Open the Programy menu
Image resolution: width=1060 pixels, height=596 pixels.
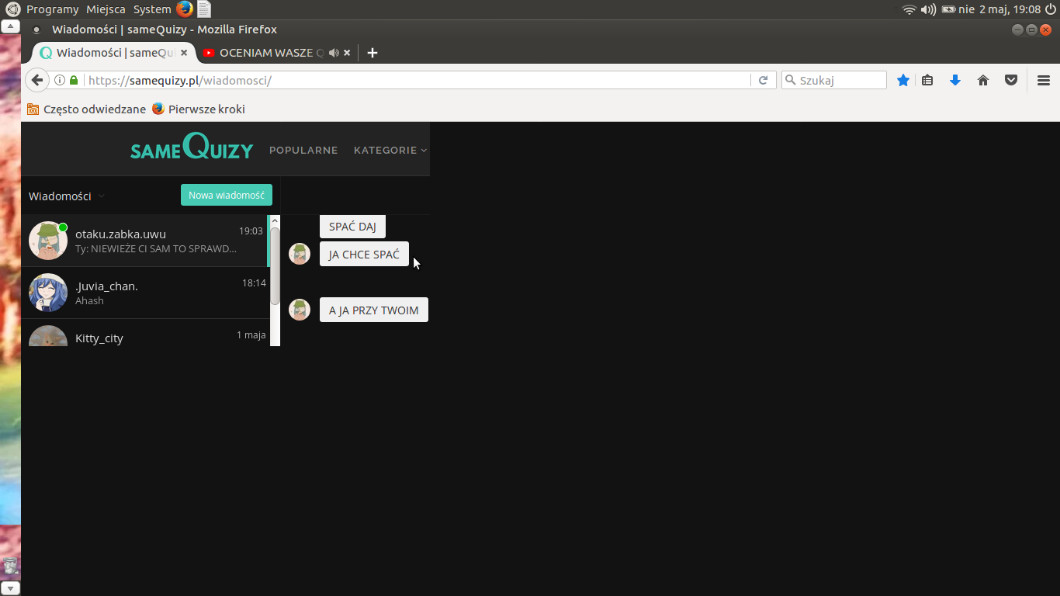tap(52, 9)
